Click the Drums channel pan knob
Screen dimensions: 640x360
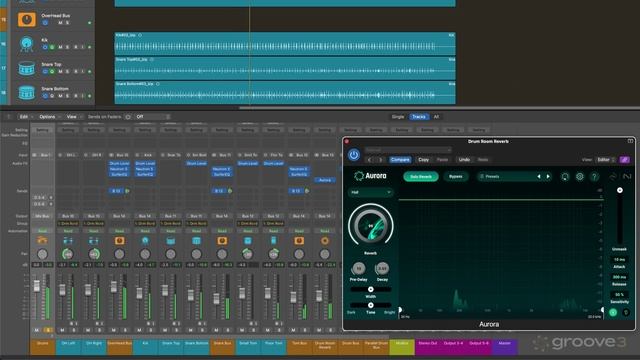coord(42,254)
